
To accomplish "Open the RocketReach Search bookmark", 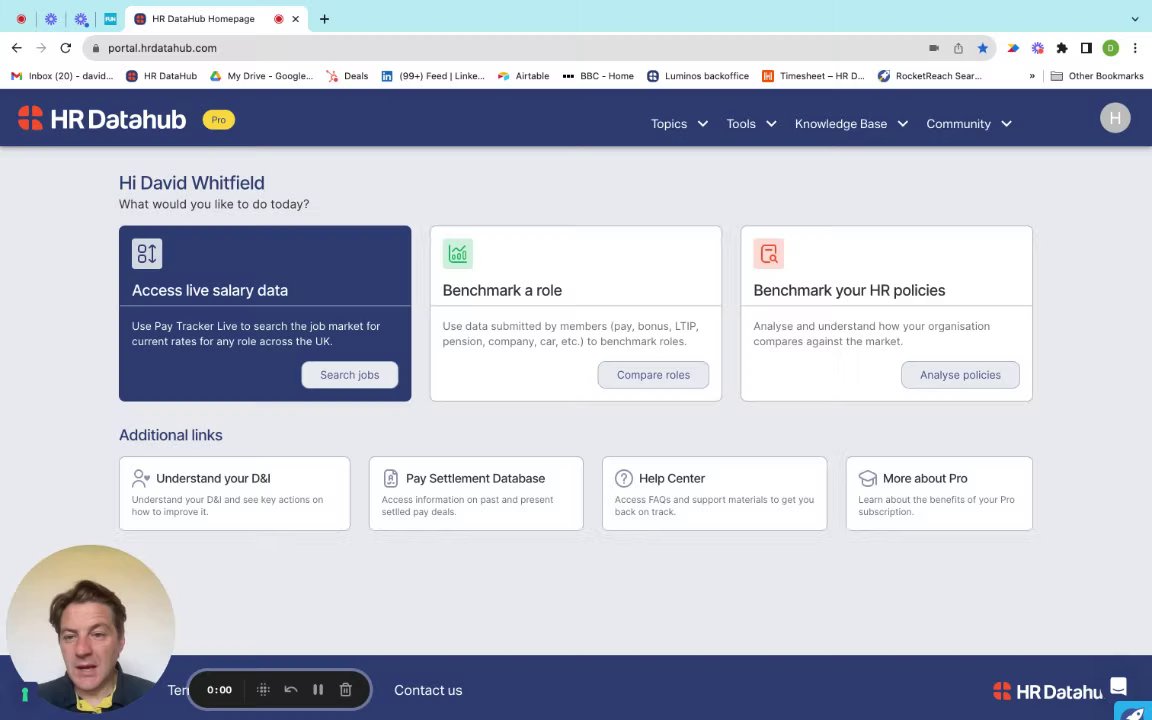I will coord(930,76).
